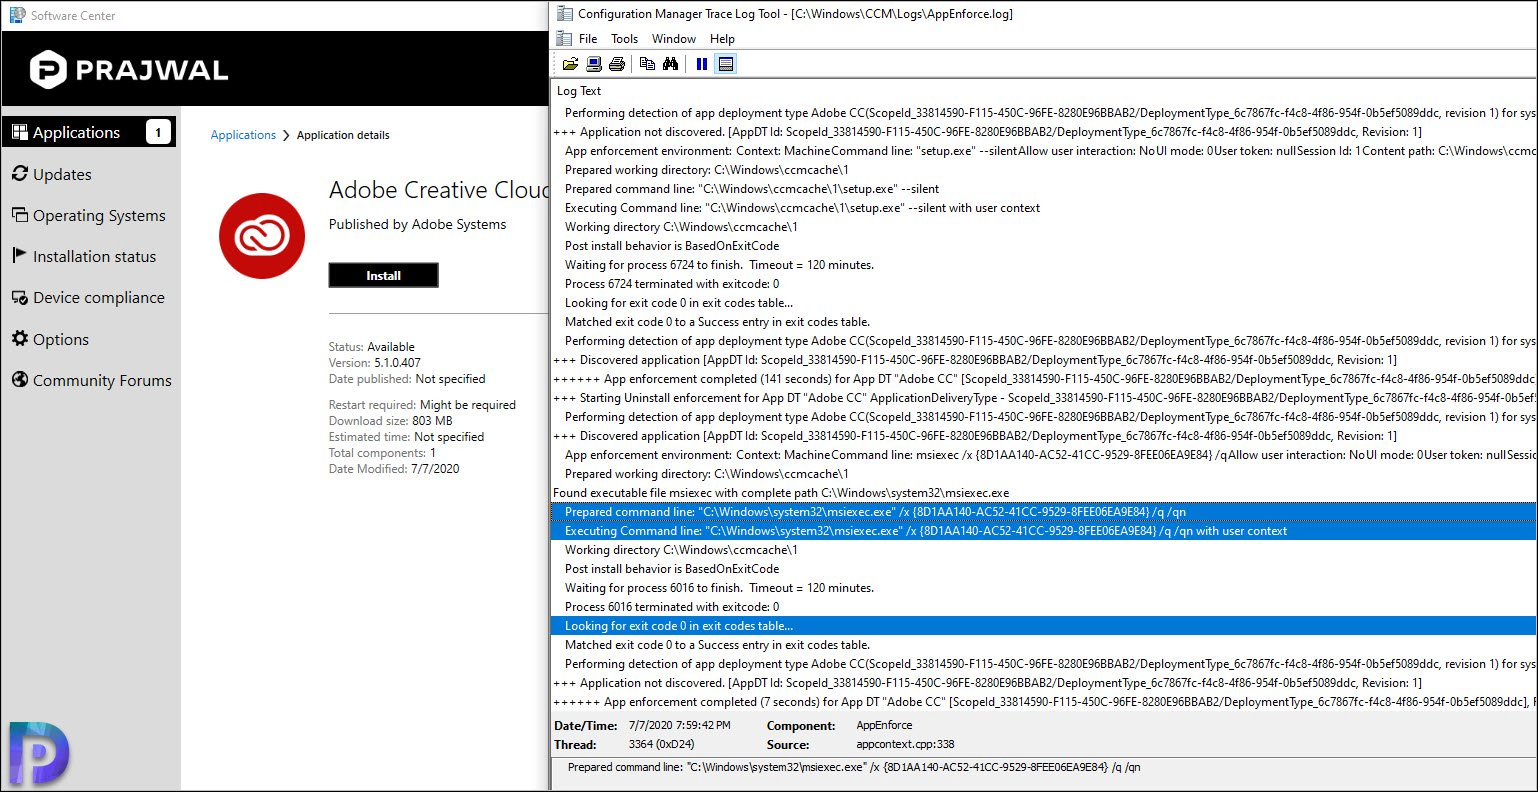Click 'Published by Adobe Systems' text
This screenshot has width=1538, height=792.
click(418, 224)
